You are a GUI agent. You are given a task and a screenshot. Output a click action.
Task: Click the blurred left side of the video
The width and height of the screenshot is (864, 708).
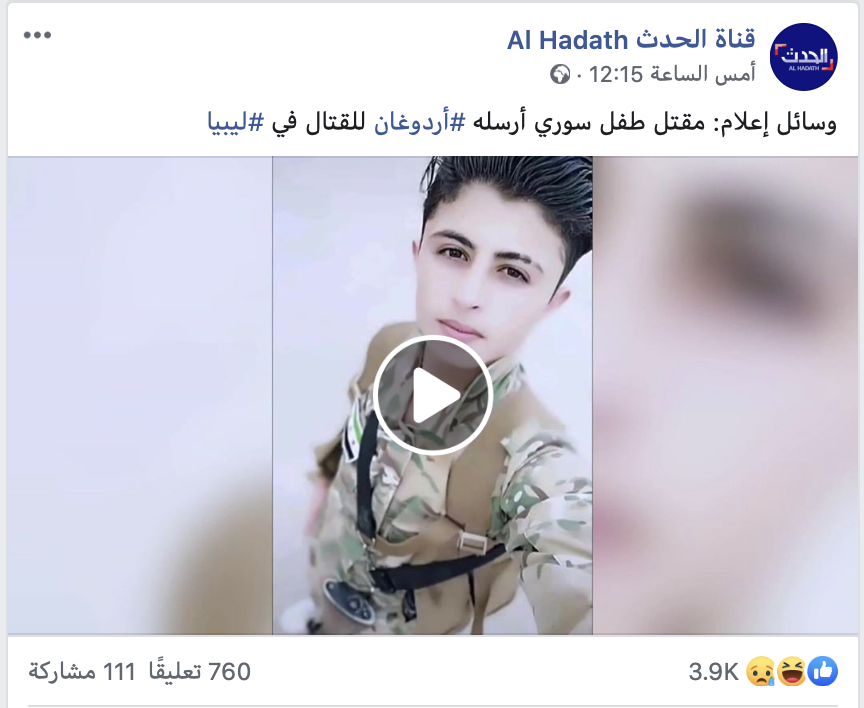(x=140, y=395)
